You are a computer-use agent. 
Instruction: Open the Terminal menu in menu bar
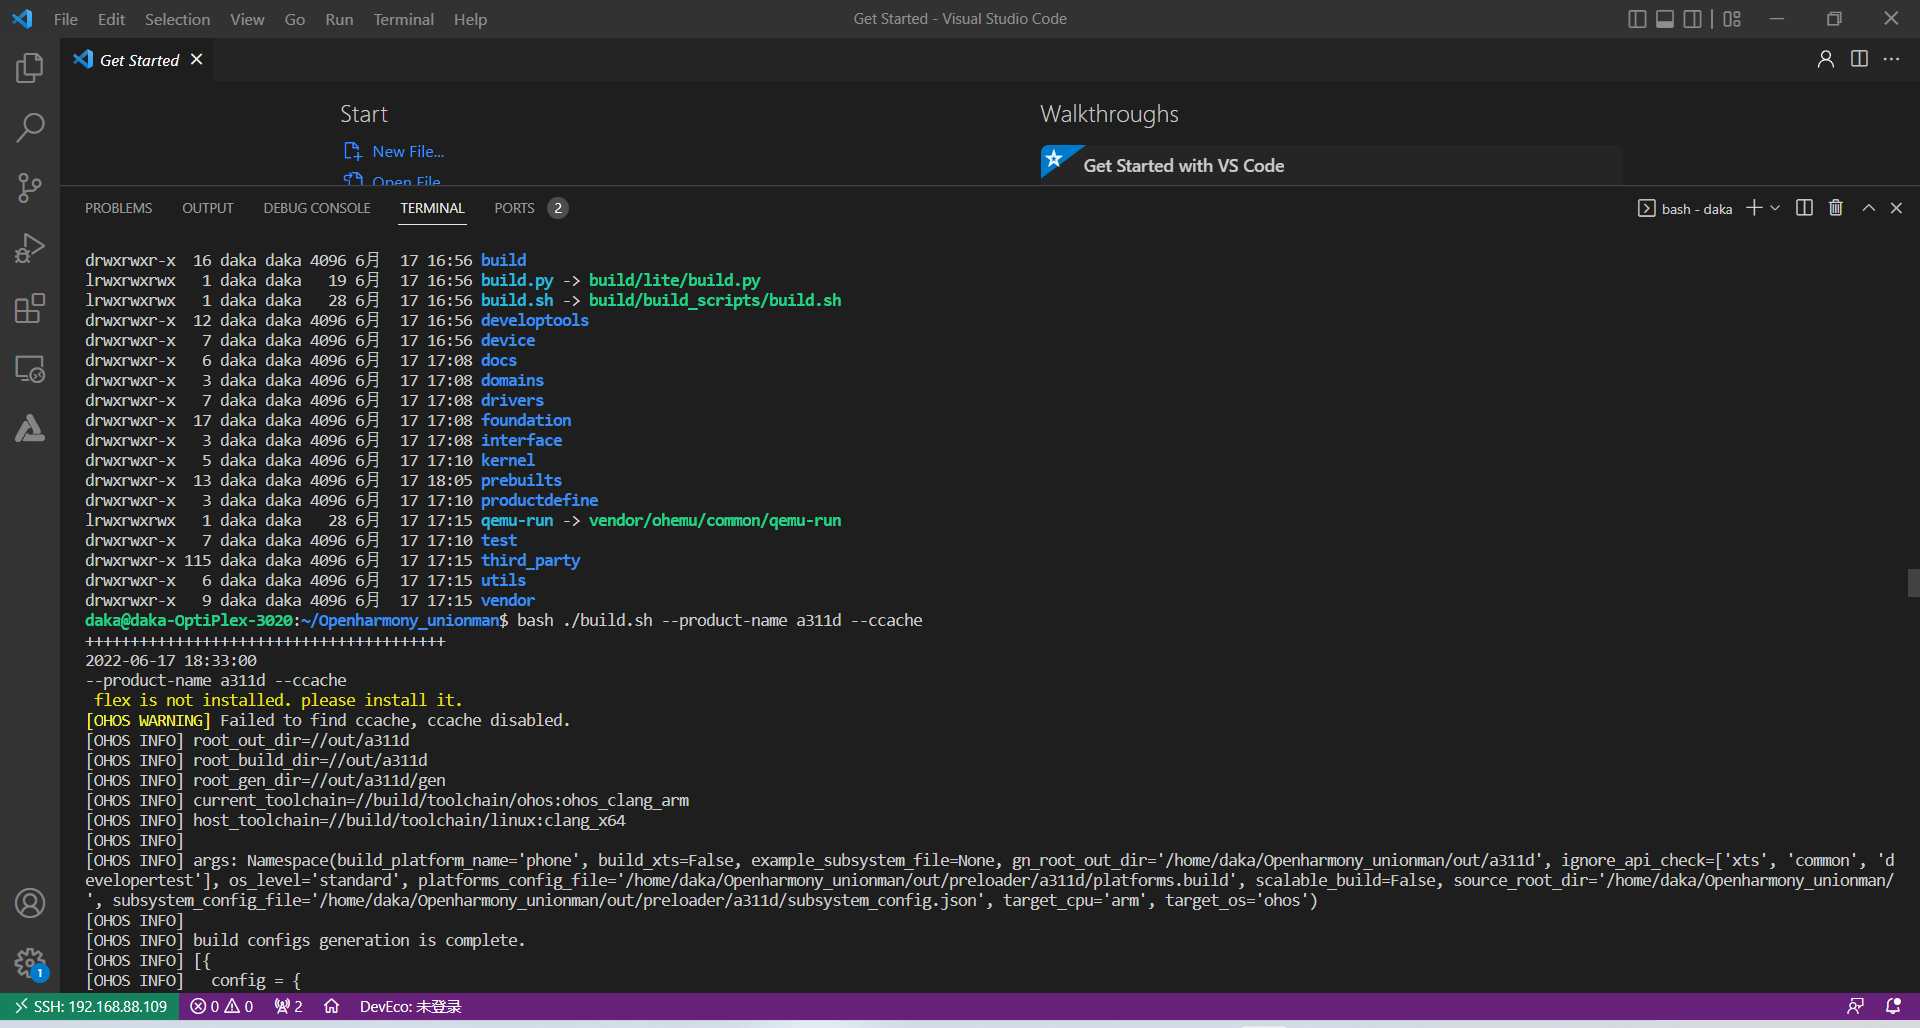[403, 19]
